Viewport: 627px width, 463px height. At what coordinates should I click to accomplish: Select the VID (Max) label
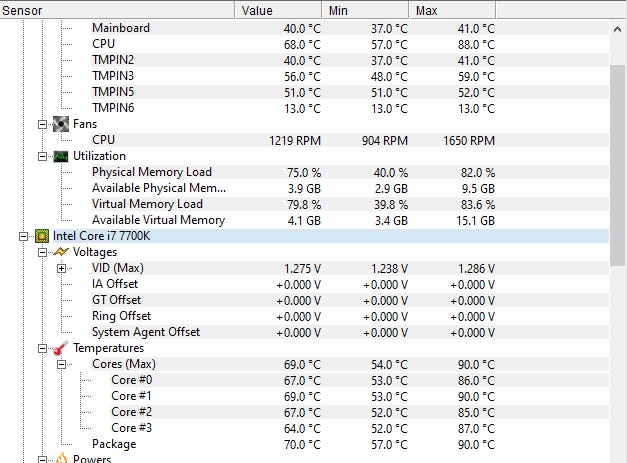pyautogui.click(x=118, y=268)
